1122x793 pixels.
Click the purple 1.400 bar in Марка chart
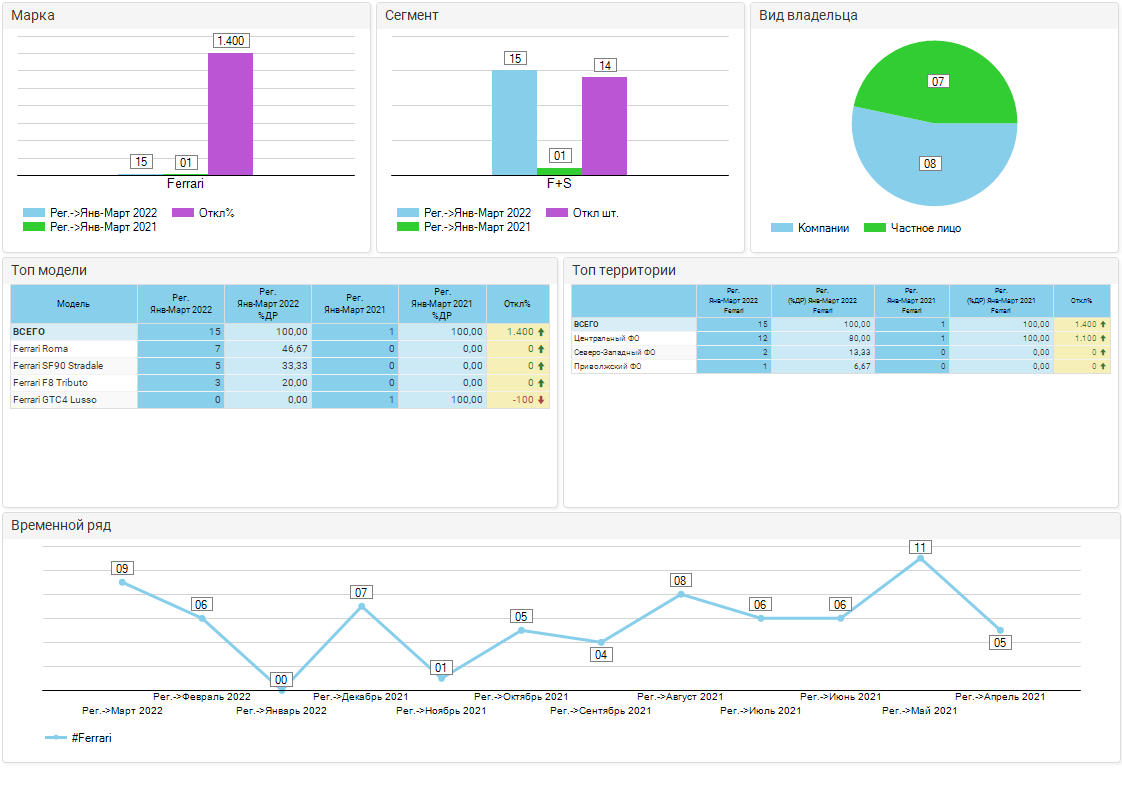[x=230, y=114]
